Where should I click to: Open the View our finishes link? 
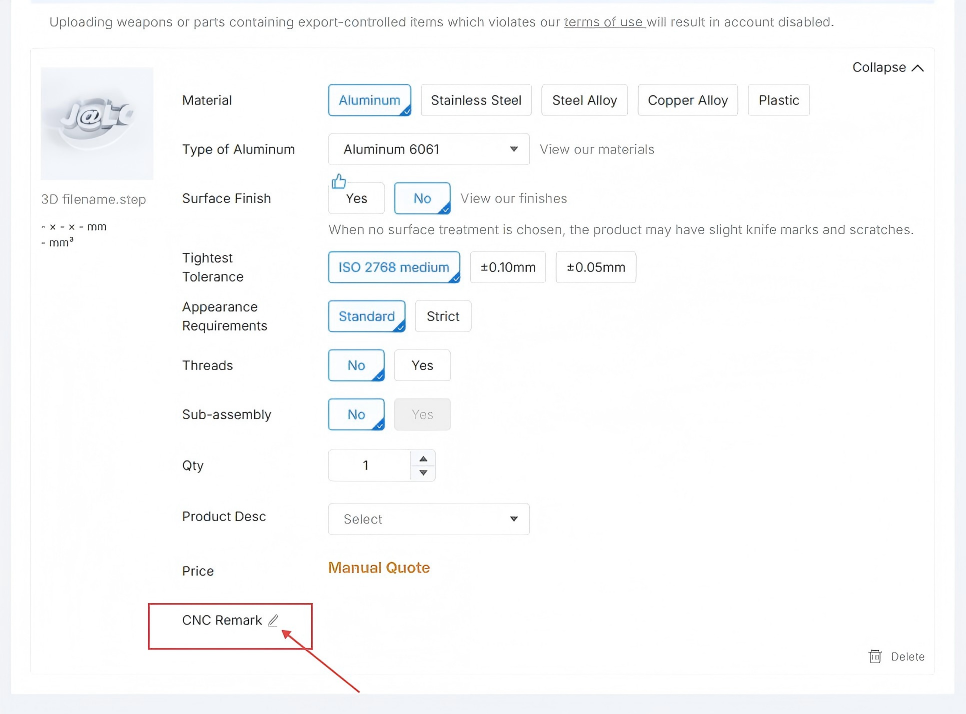(514, 198)
